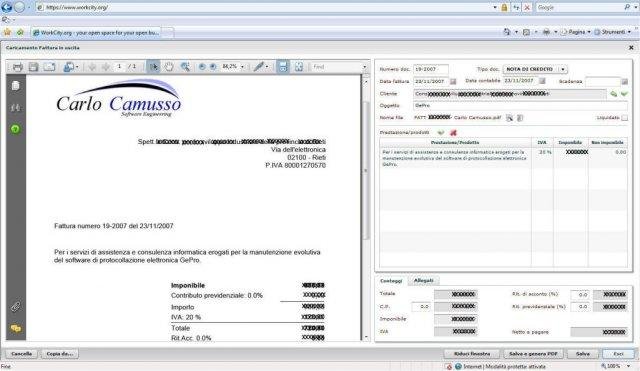Viewport: 640px width, 371px height.
Task: Activate the Select tool cursor icon
Action: [x=153, y=67]
